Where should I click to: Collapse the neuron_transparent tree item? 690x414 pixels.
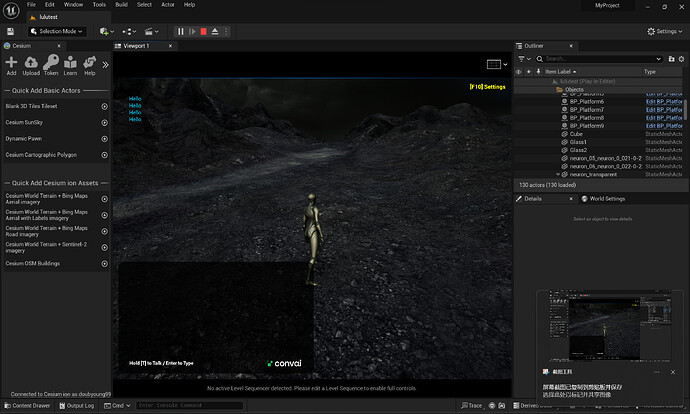tap(558, 175)
